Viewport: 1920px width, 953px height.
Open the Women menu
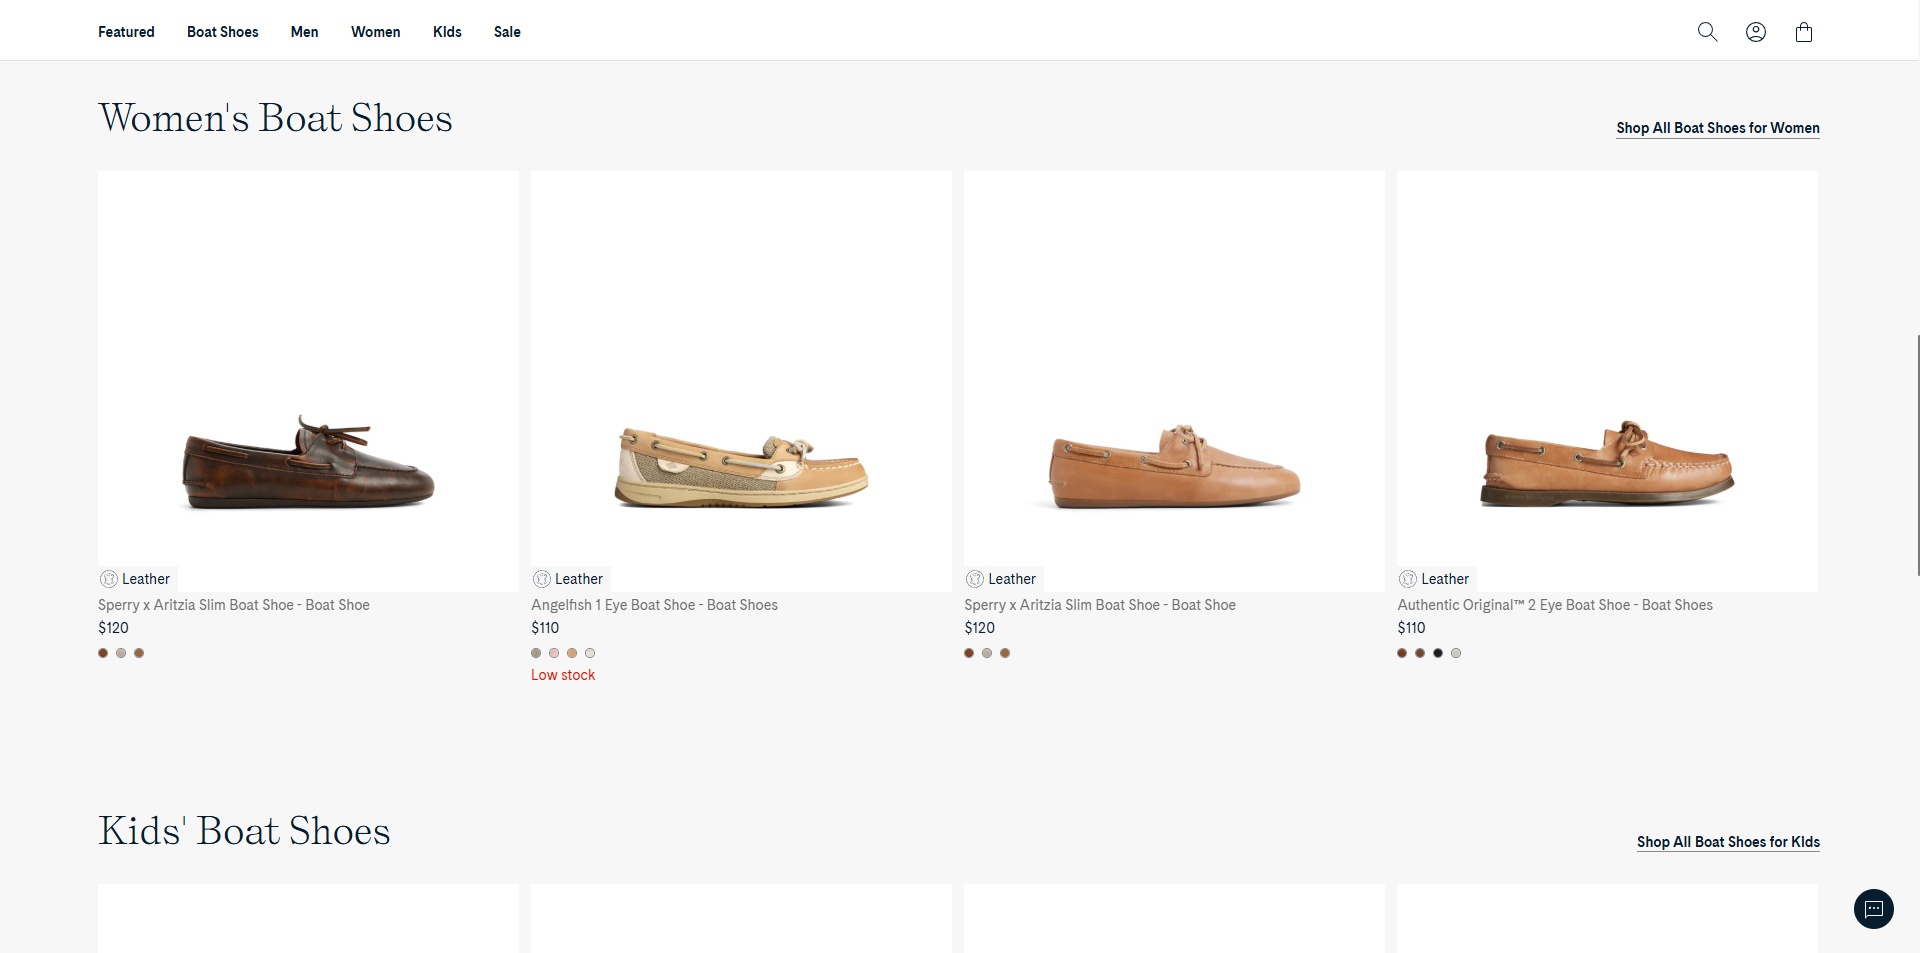click(375, 31)
